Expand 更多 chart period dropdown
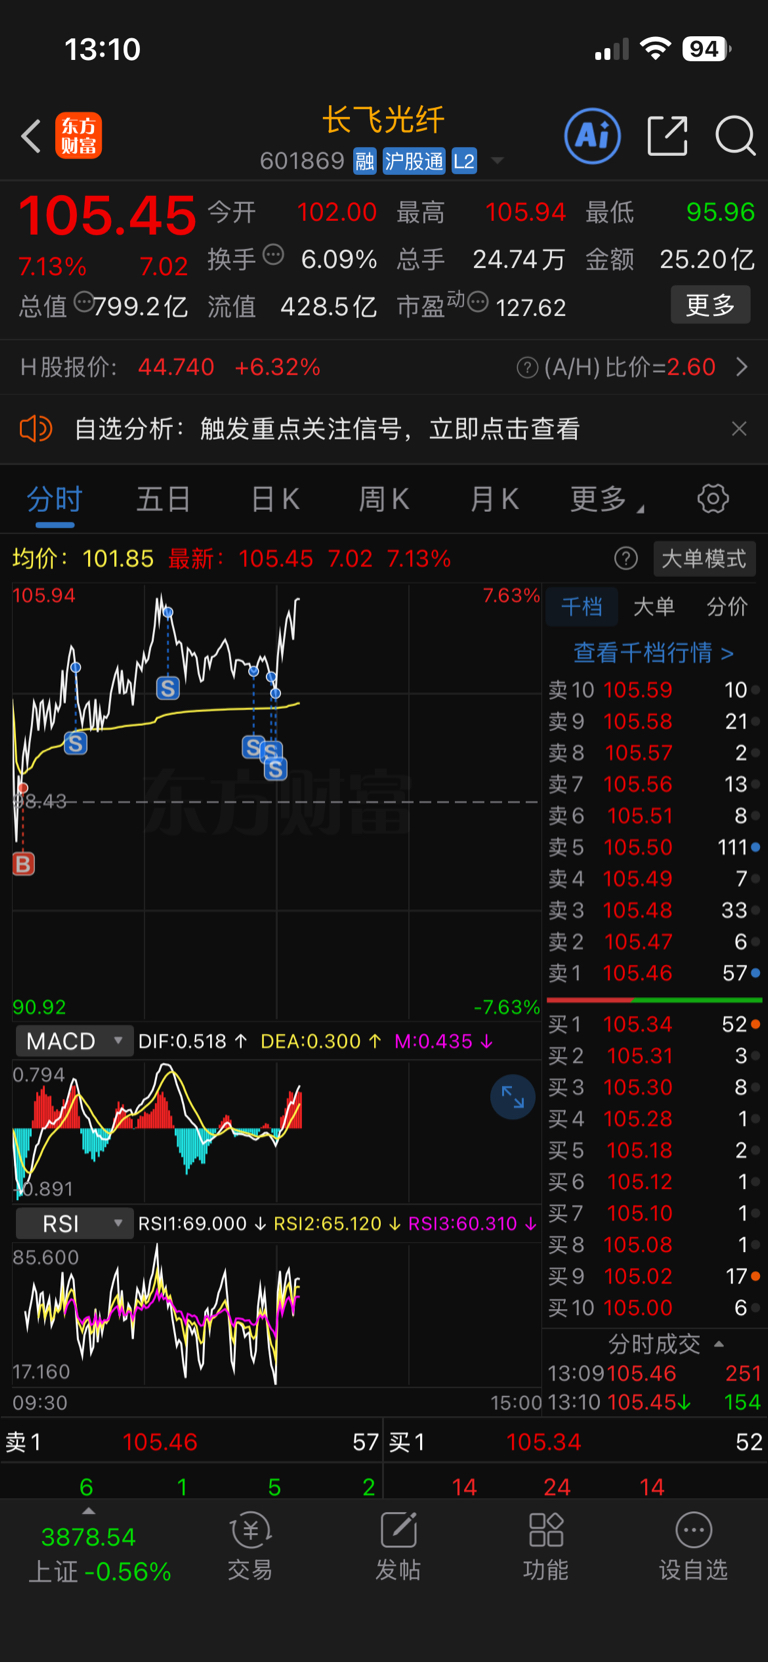 pyautogui.click(x=606, y=499)
